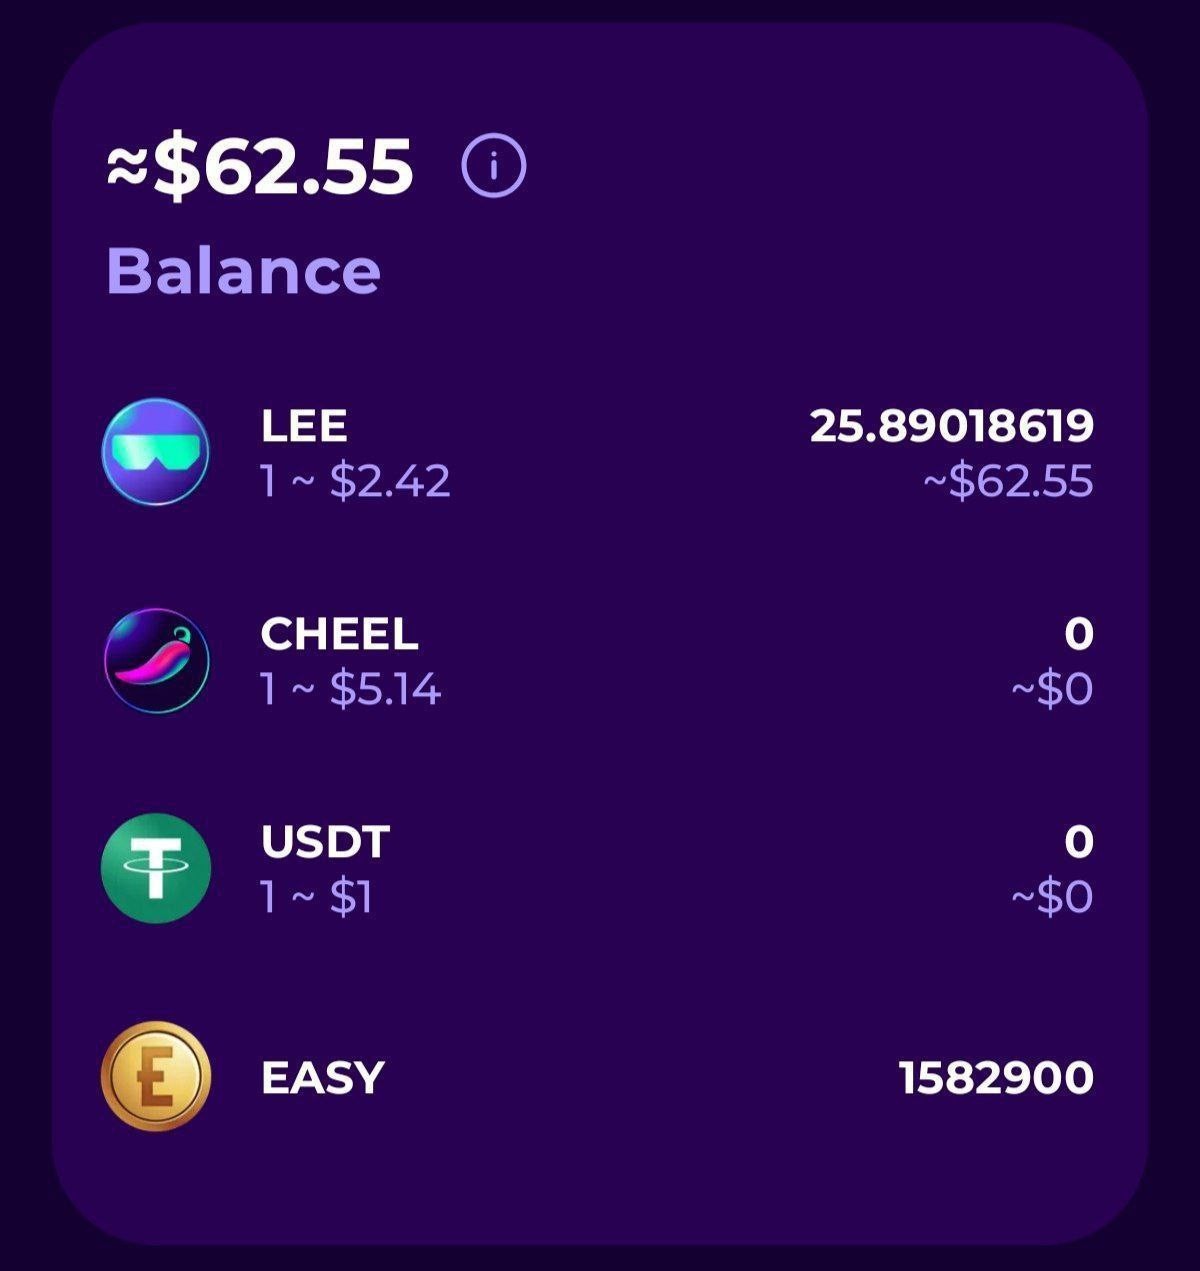Tap the LEE token sunglasses icon
This screenshot has width=1200, height=1271.
point(156,452)
